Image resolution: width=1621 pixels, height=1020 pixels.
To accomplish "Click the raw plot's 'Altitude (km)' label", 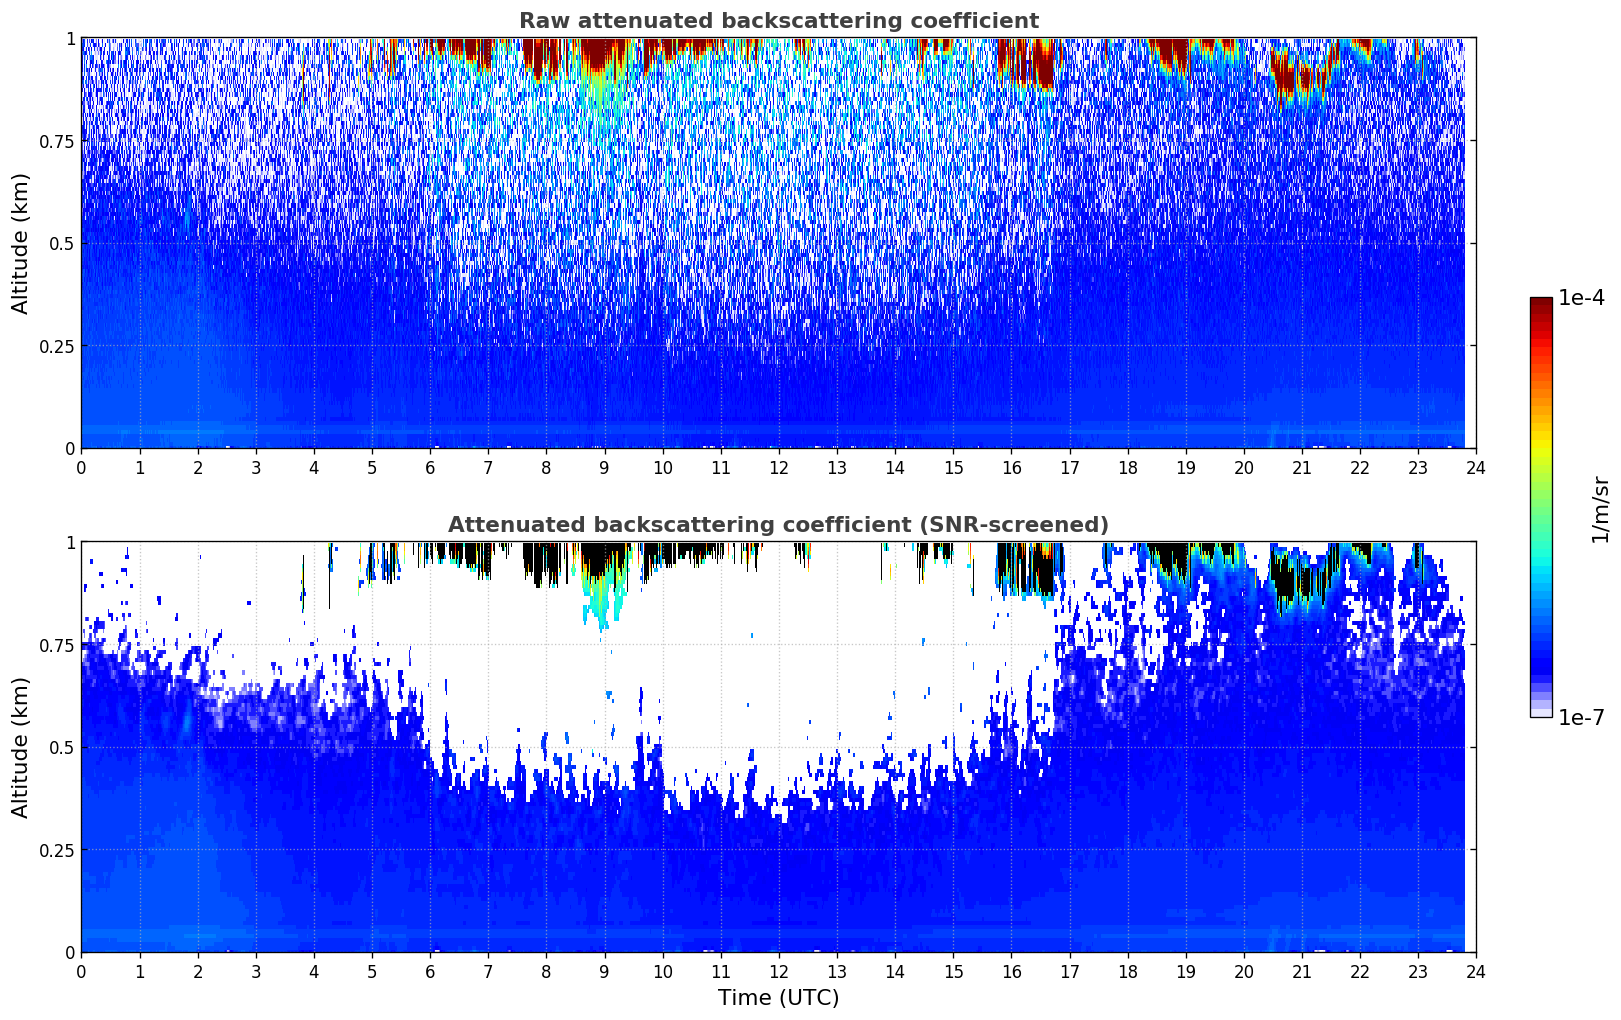I will pyautogui.click(x=21, y=243).
